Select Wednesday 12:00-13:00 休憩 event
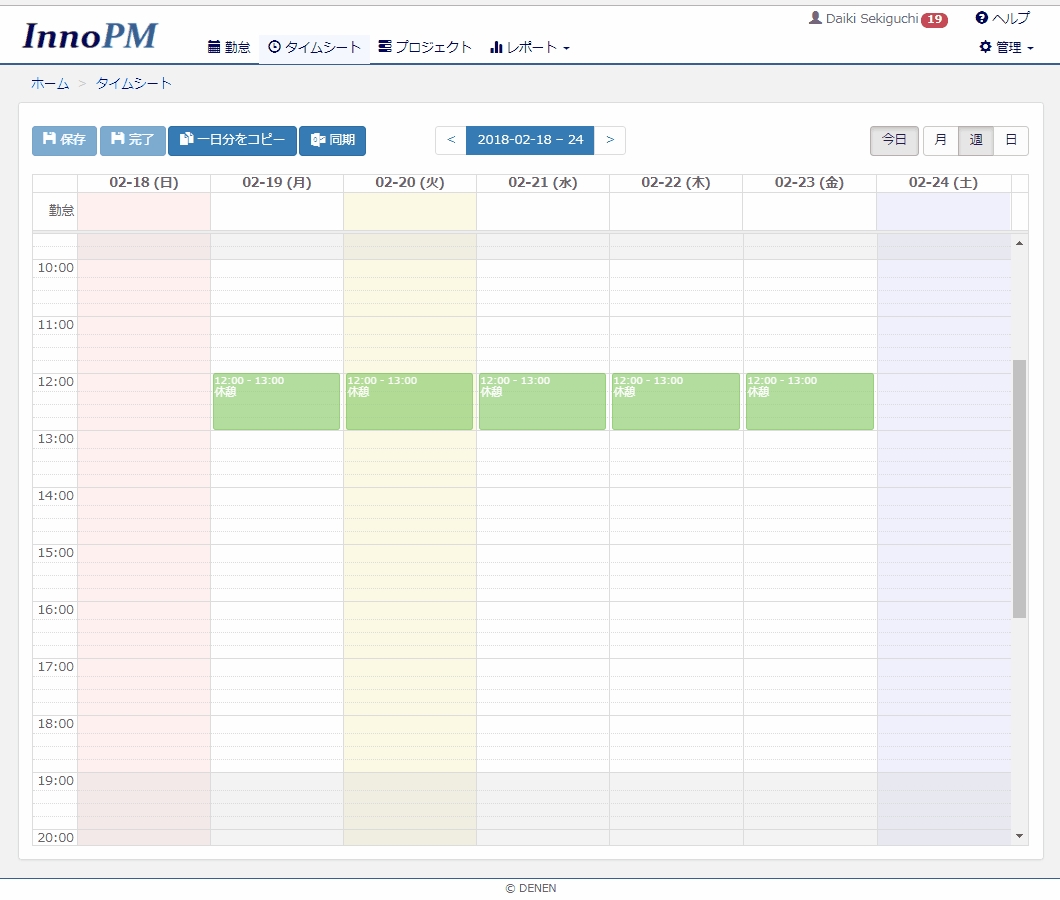The width and height of the screenshot is (1060, 900). 542,402
